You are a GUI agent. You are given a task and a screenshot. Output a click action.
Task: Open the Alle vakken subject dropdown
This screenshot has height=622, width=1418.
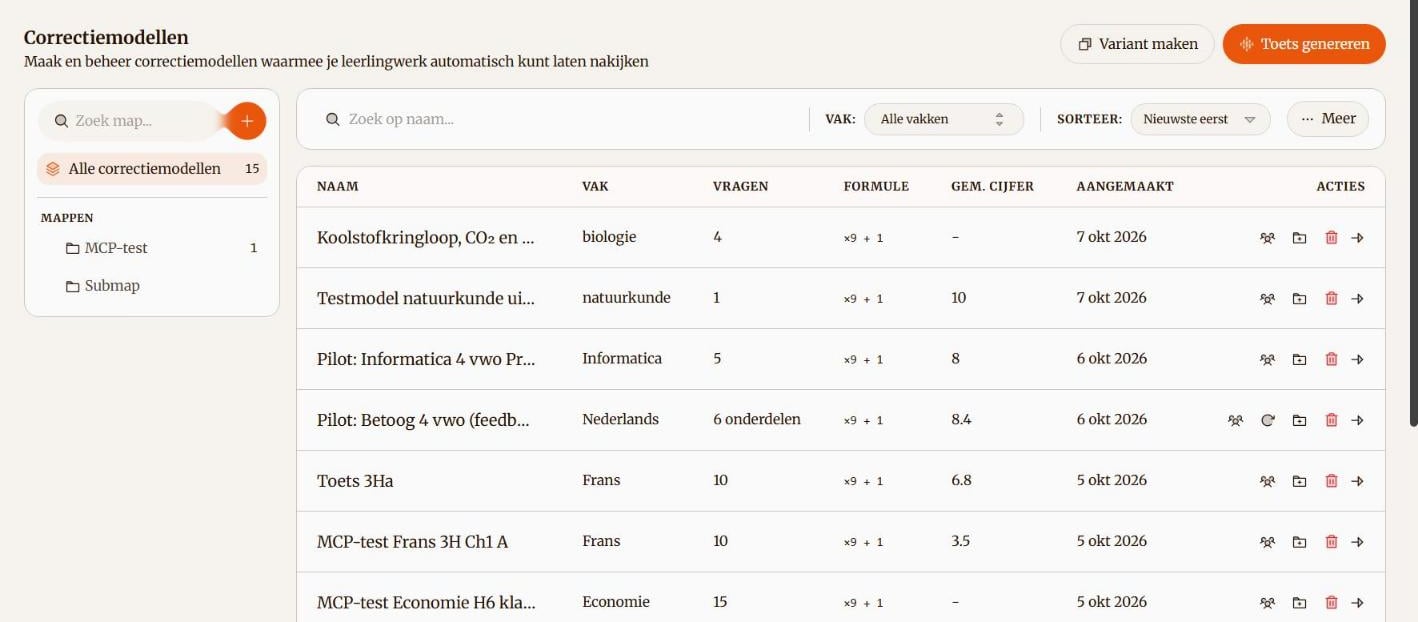944,119
